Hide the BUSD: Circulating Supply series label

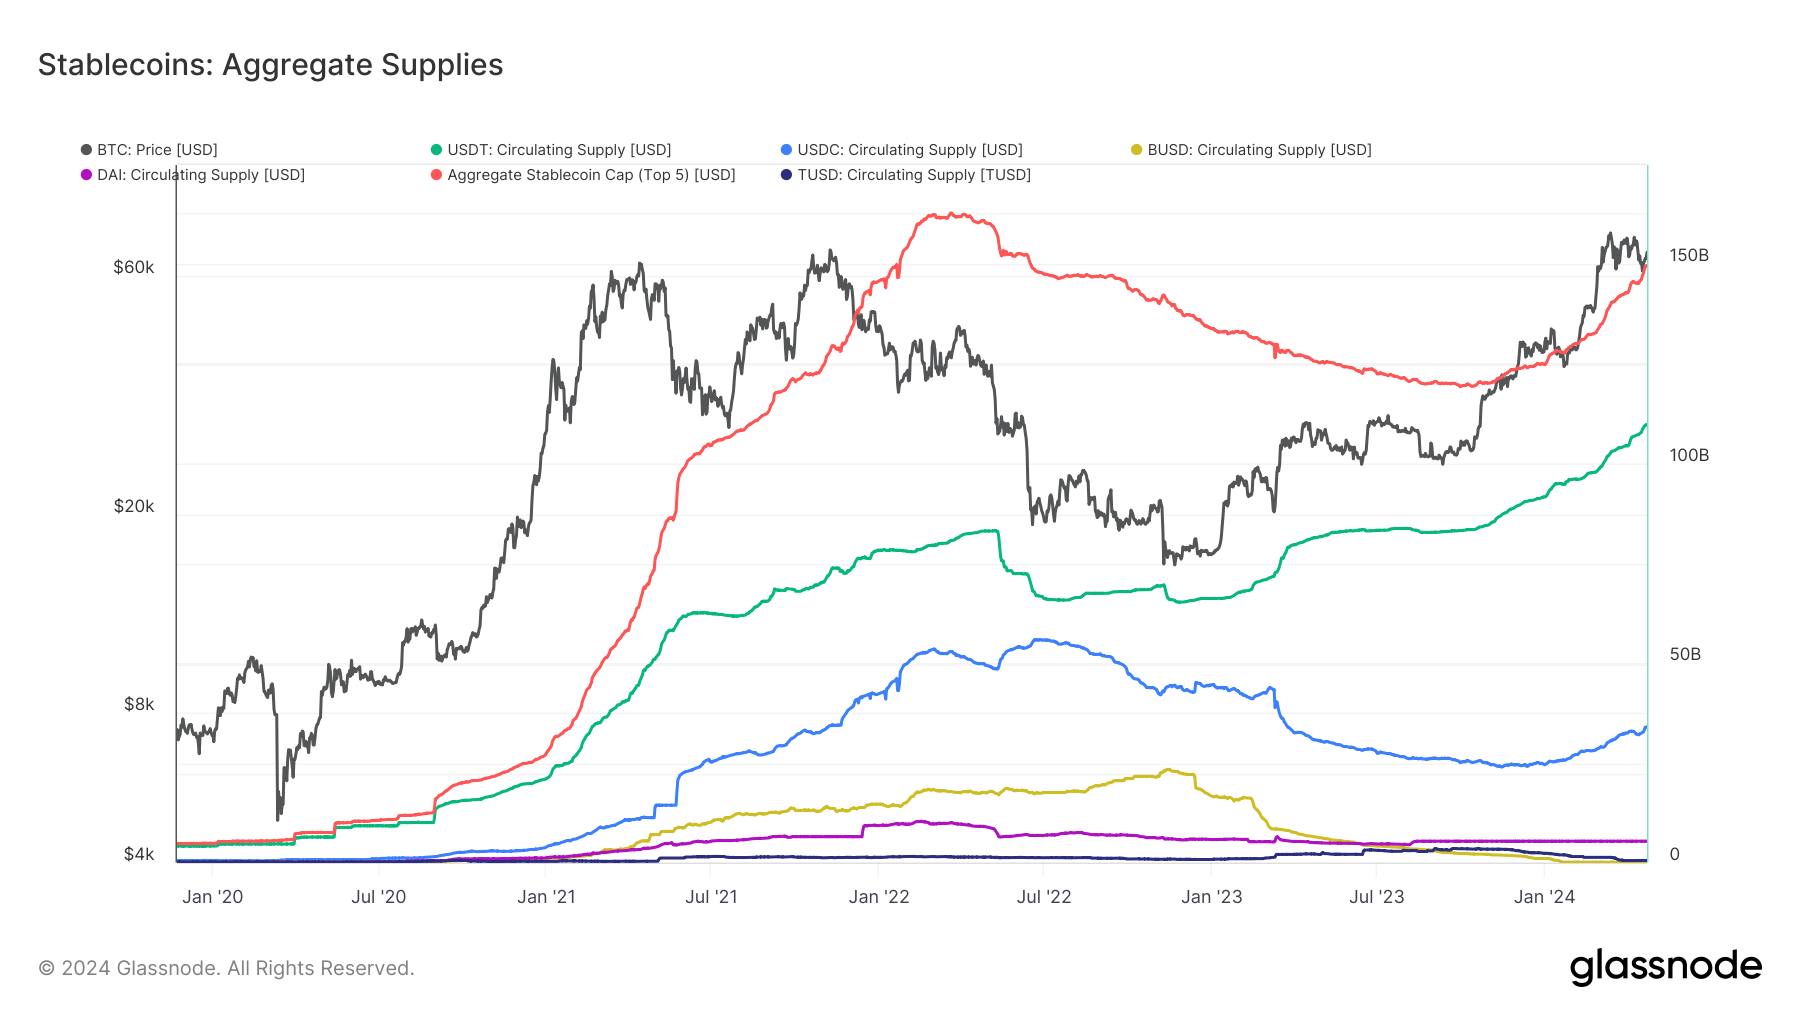[x=1259, y=150]
